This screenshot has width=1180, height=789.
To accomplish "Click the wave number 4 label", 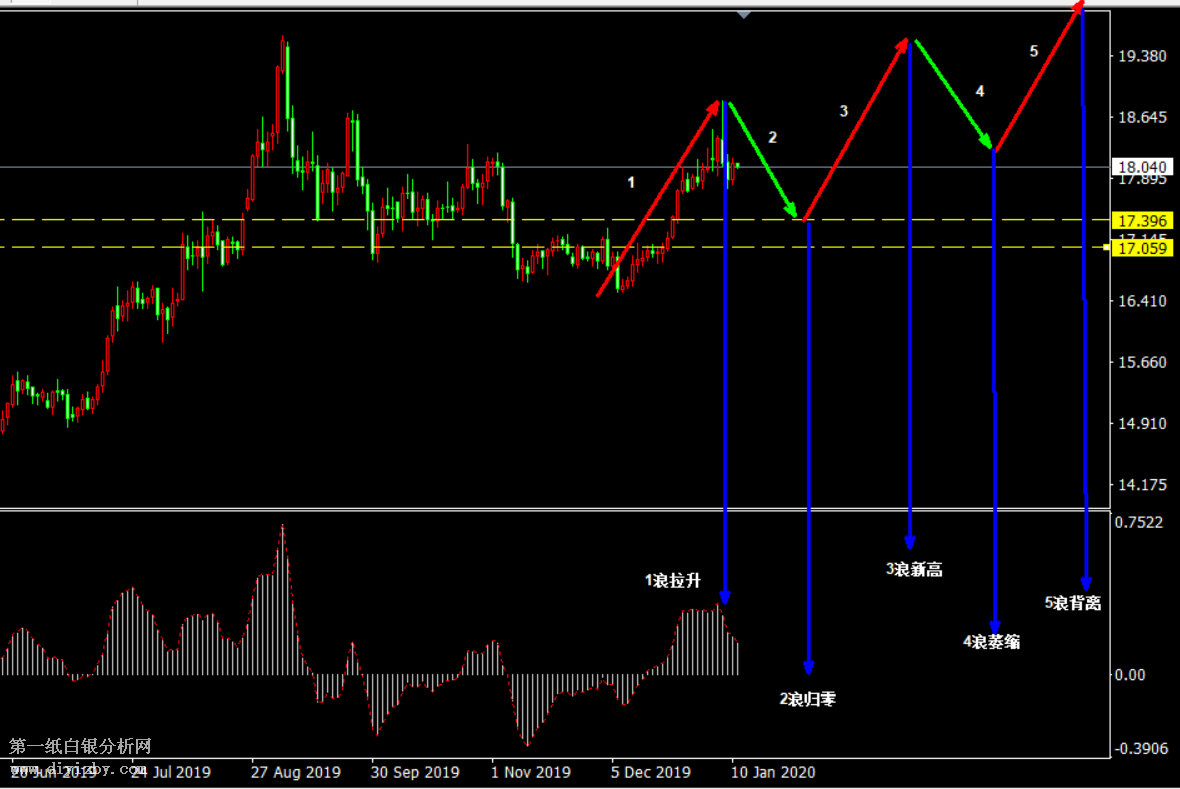I will click(x=980, y=91).
